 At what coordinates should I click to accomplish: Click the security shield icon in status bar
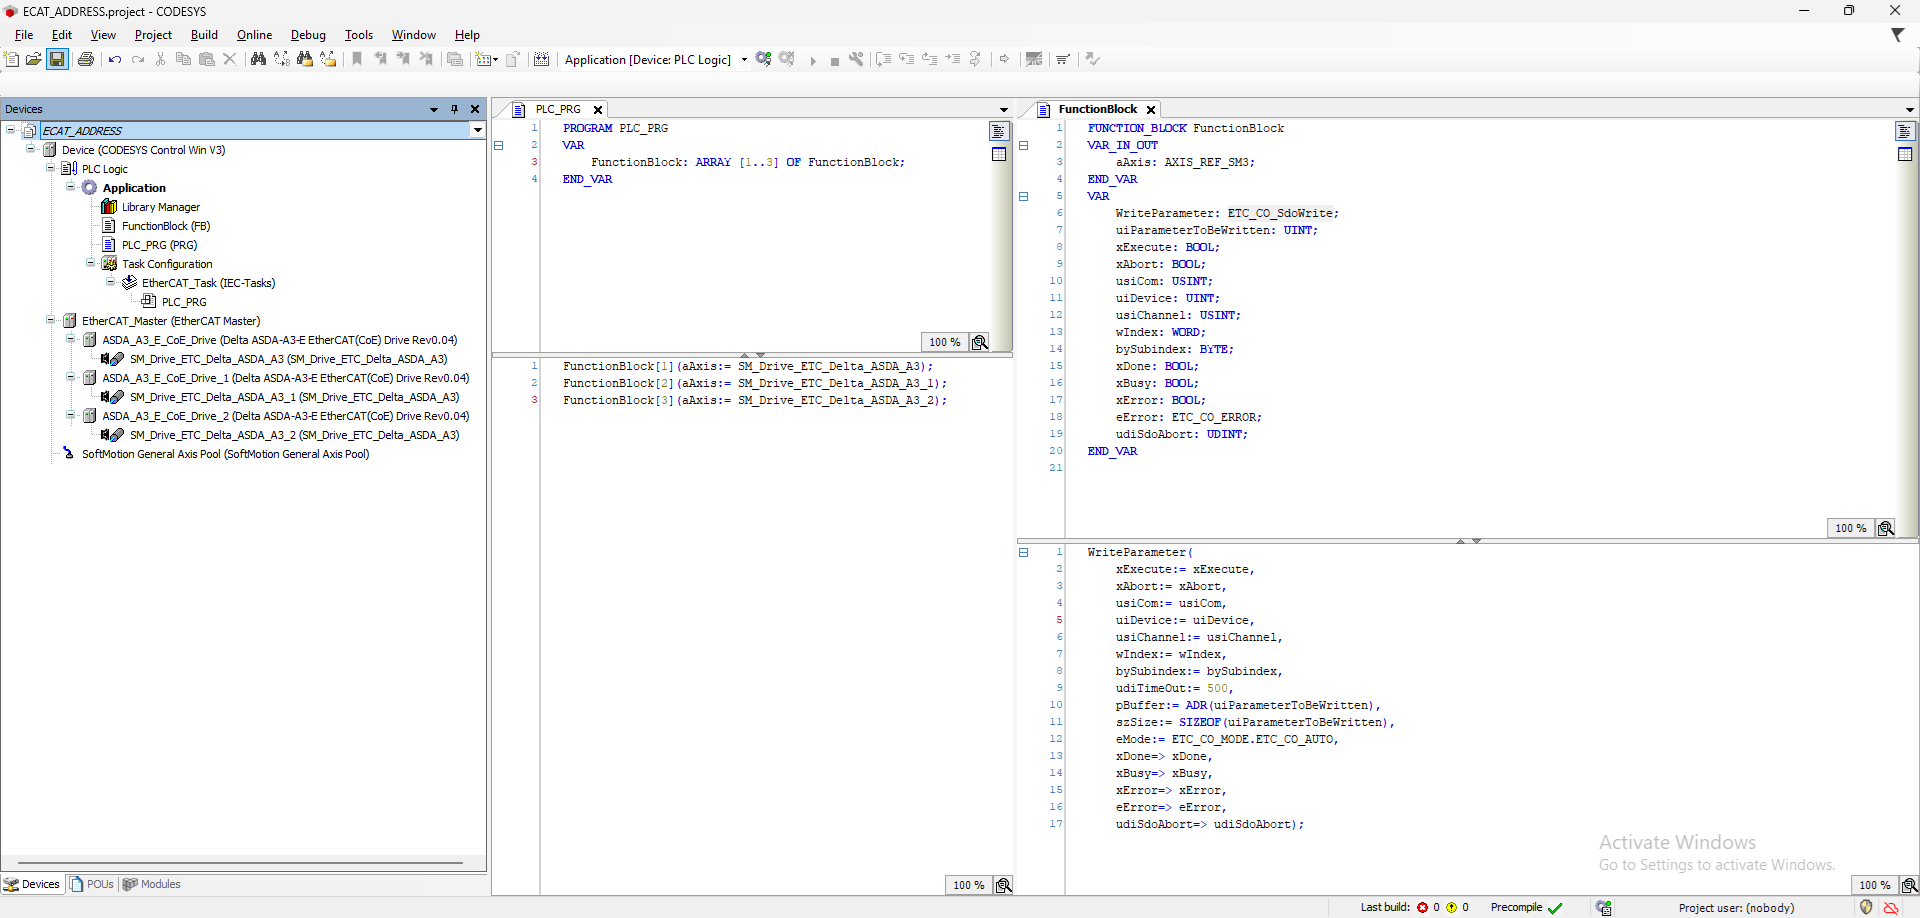pos(1866,908)
